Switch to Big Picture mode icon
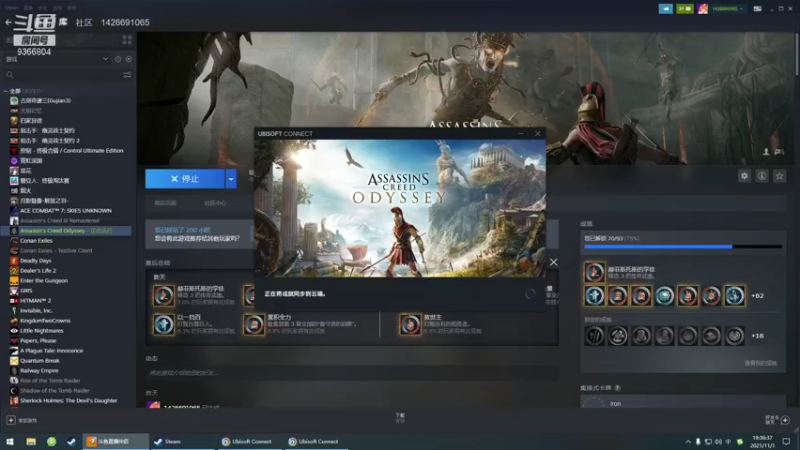This screenshot has height=450, width=800. point(757,9)
